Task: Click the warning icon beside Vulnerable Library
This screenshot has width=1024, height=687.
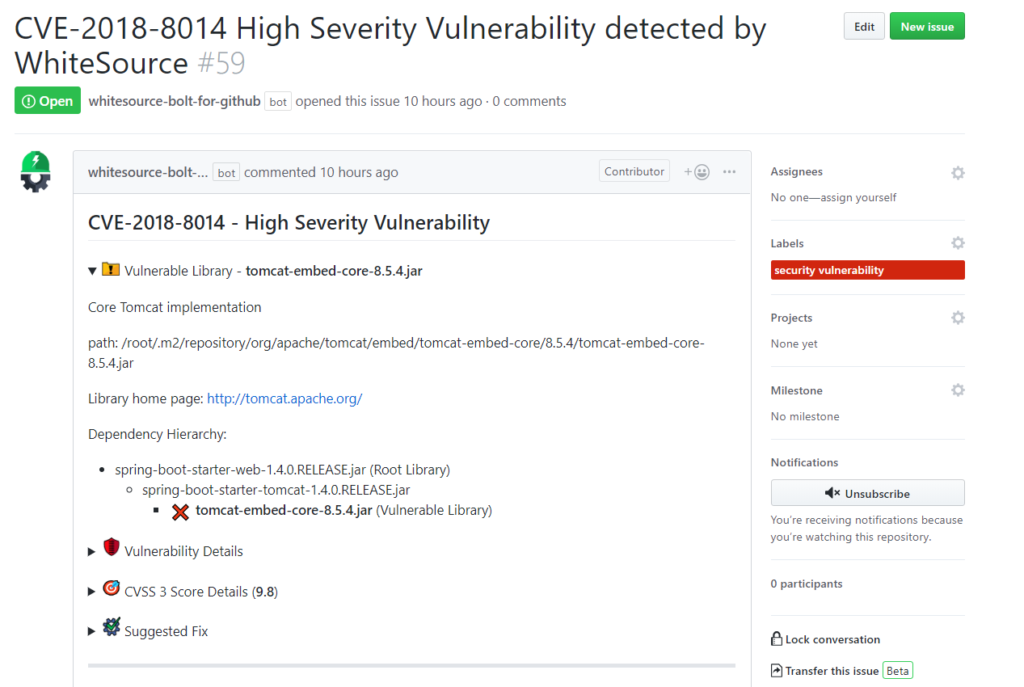Action: click(x=110, y=269)
